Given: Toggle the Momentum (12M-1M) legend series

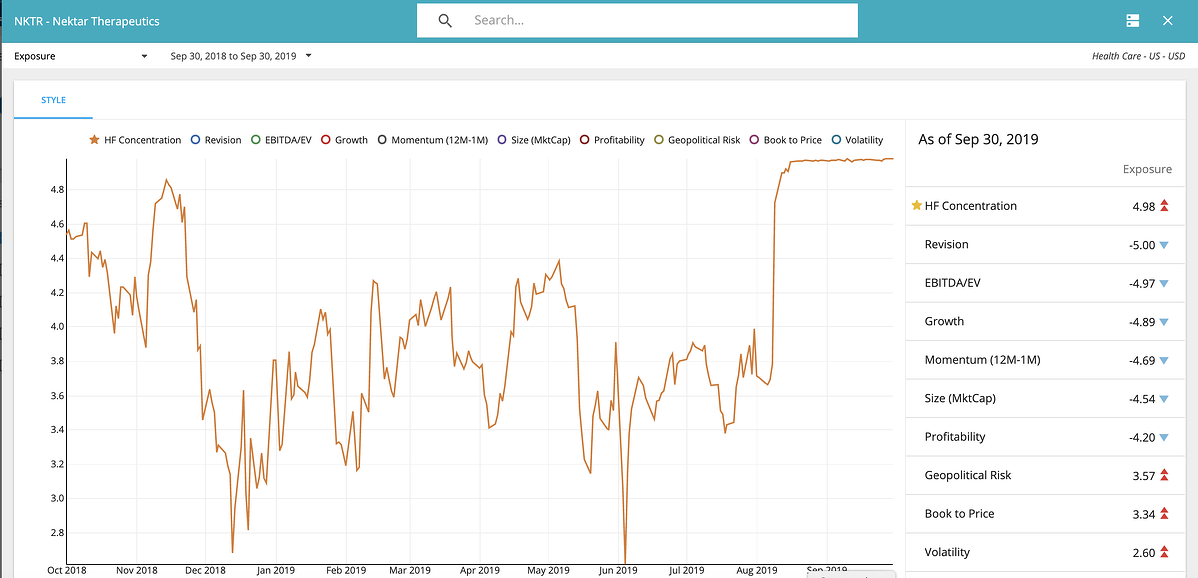Looking at the screenshot, I should pos(432,140).
